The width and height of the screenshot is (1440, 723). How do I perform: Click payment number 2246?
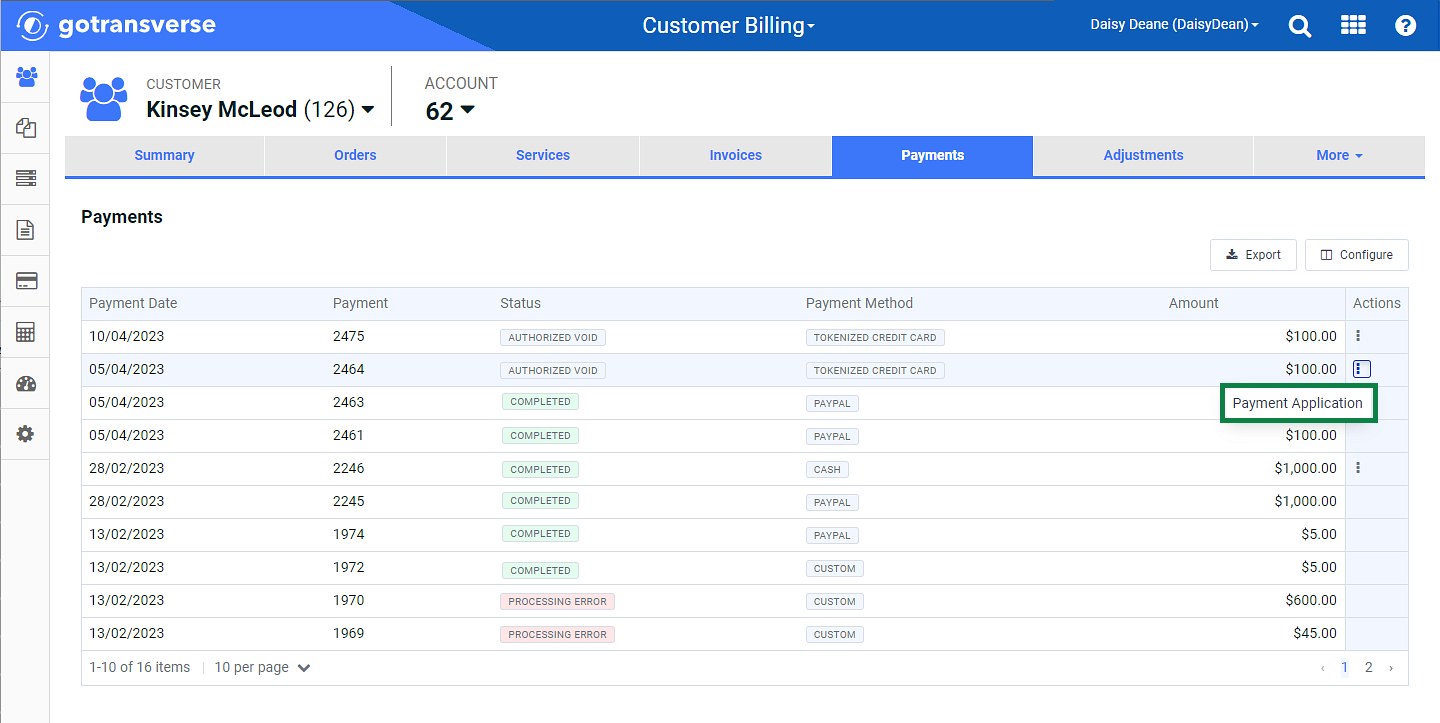(x=349, y=468)
